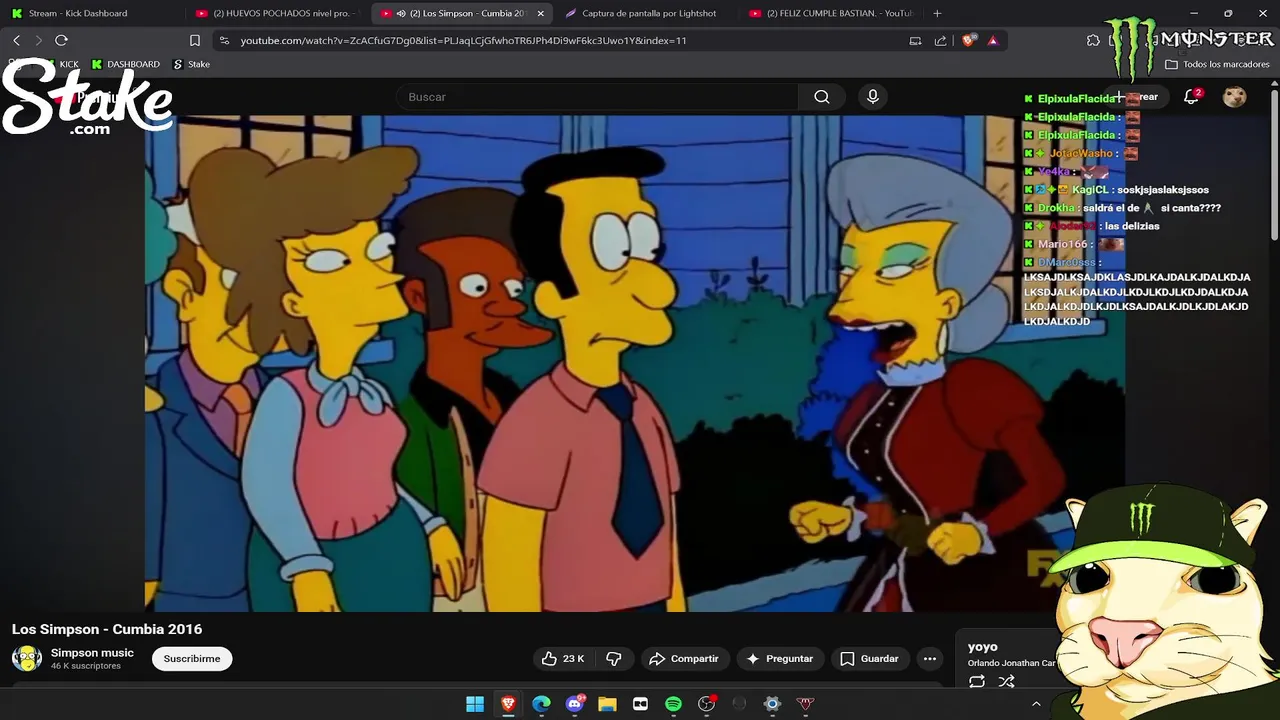Screen dimensions: 1280x720
Task: Open Brave Shields lion icon
Action: tap(968, 40)
